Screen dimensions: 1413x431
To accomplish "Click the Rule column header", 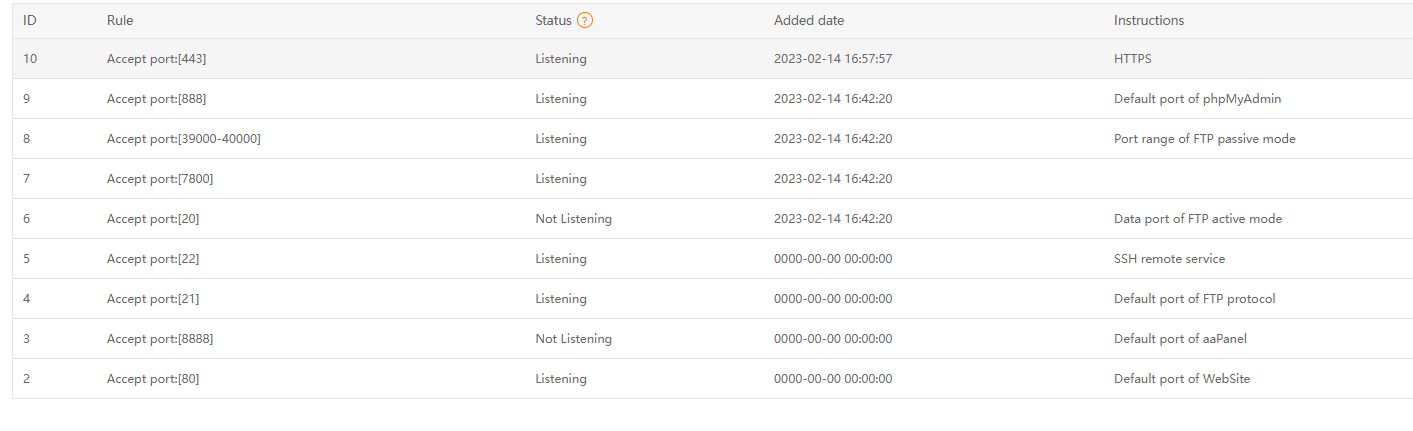I will click(120, 20).
